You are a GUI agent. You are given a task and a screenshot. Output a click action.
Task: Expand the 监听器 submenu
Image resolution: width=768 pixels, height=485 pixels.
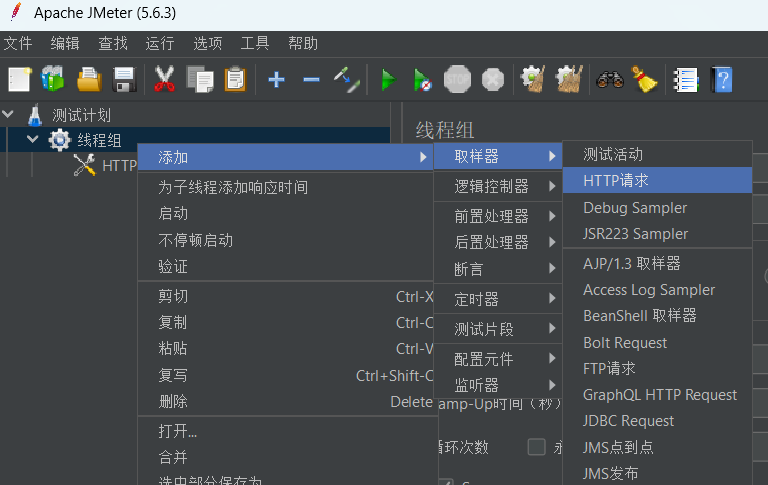498,385
